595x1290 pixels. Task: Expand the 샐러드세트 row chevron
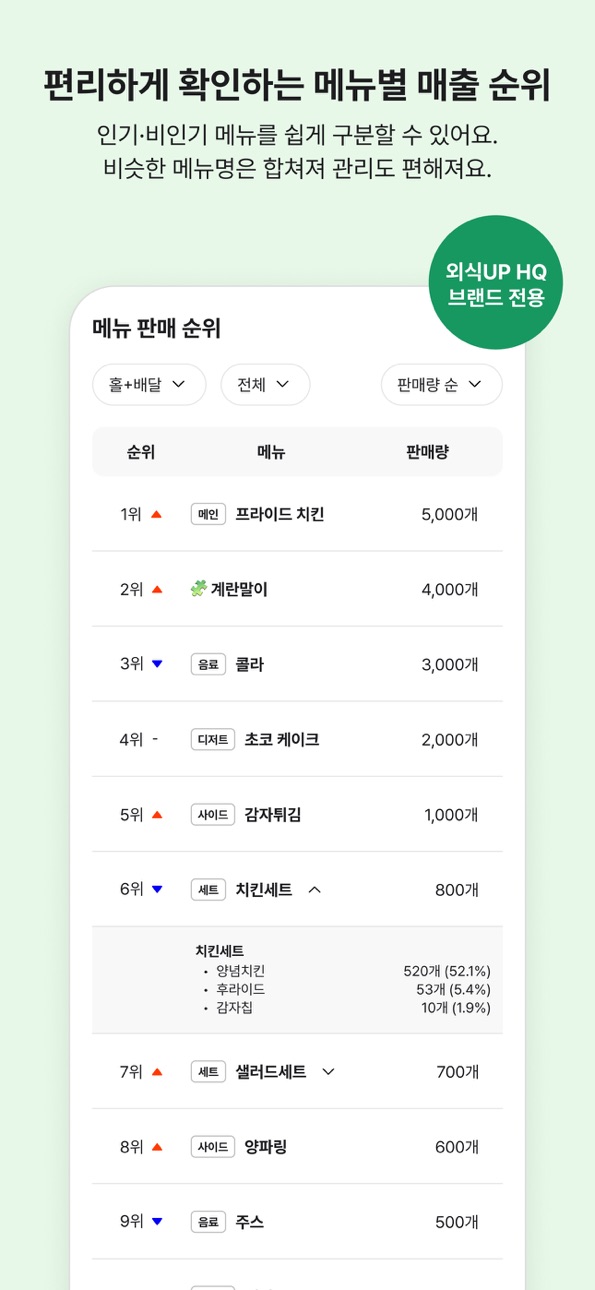pyautogui.click(x=328, y=1072)
